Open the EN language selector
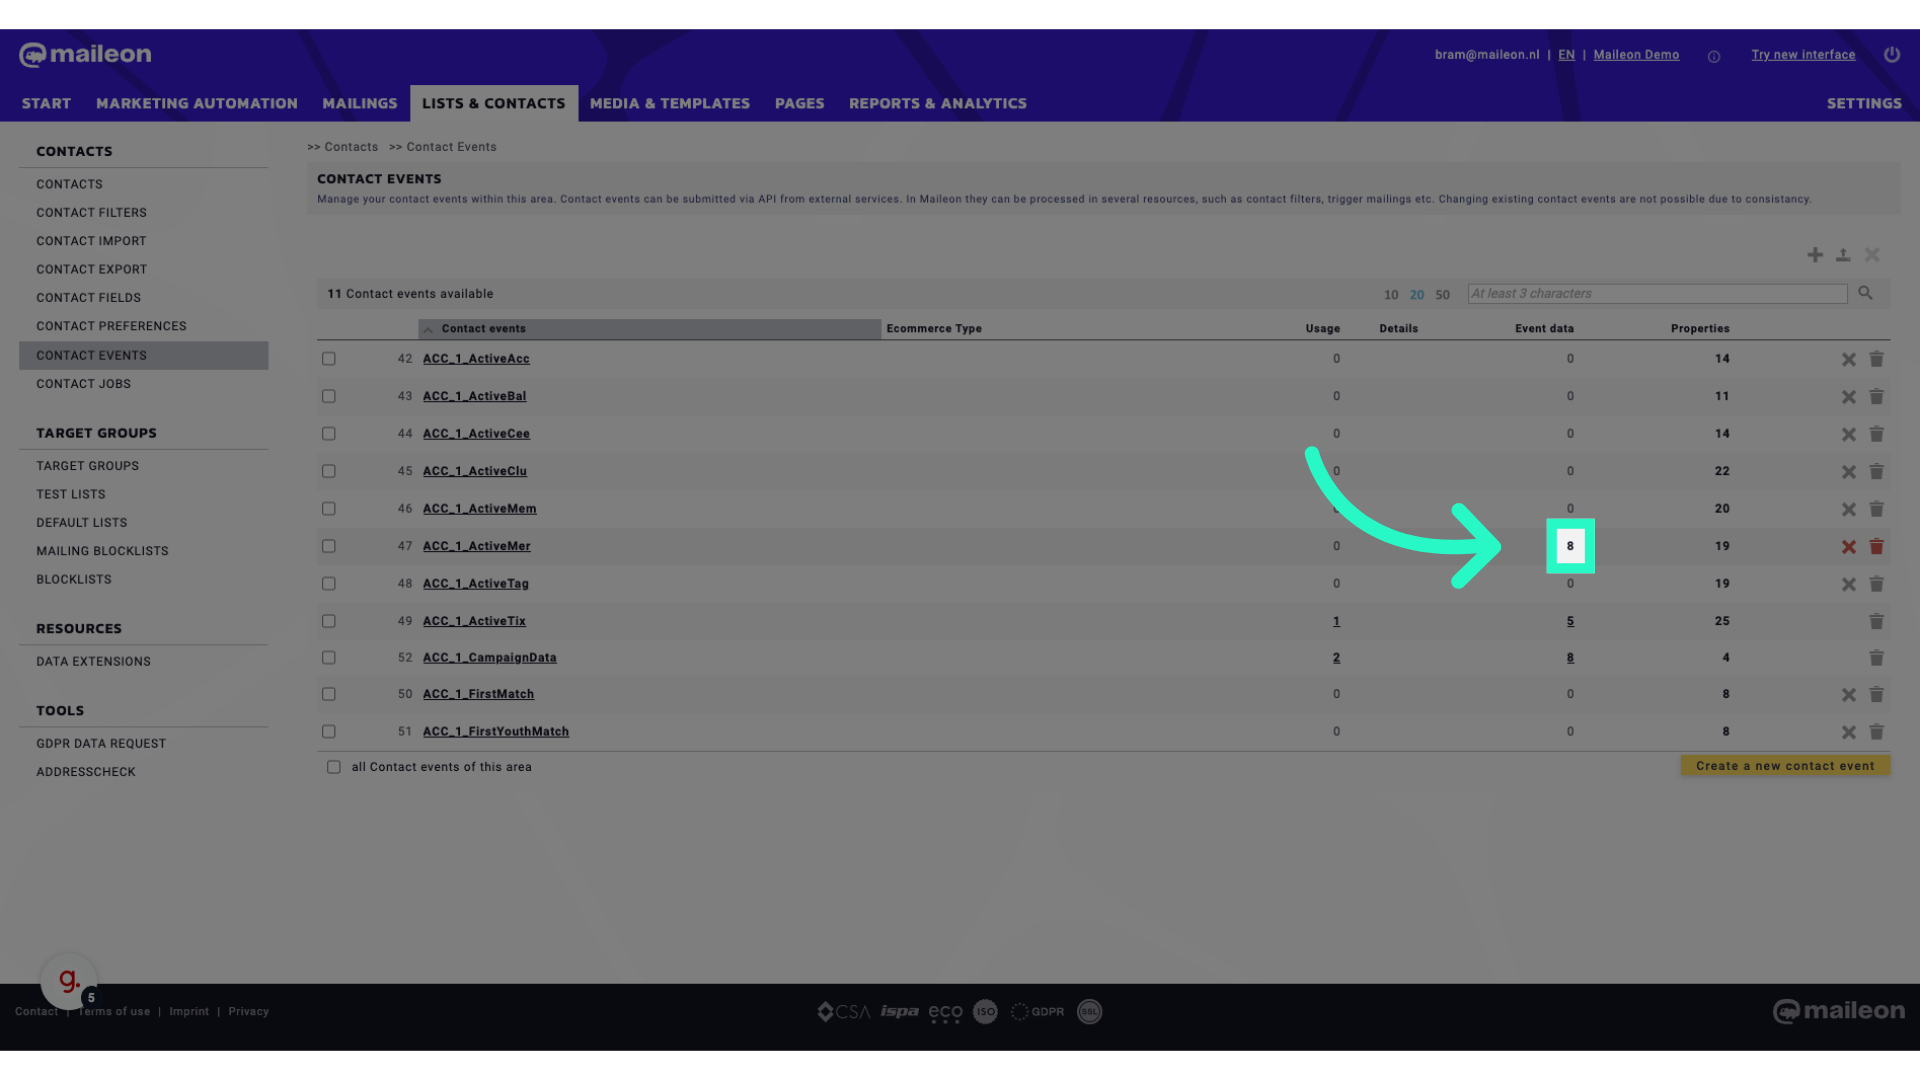Image resolution: width=1920 pixels, height=1080 pixels. click(x=1566, y=55)
